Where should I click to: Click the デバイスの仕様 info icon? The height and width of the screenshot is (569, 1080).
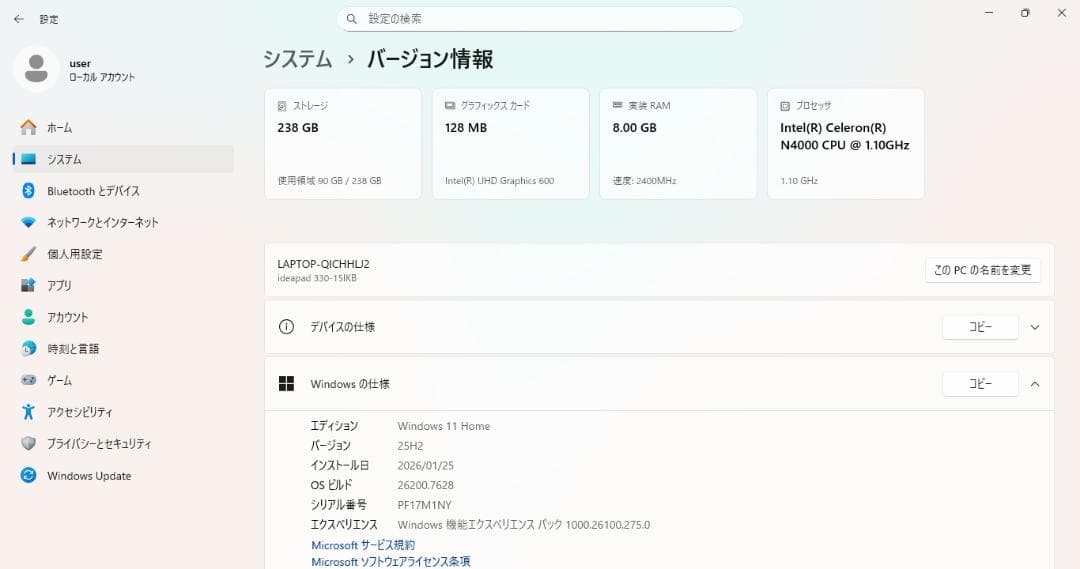pyautogui.click(x=287, y=327)
